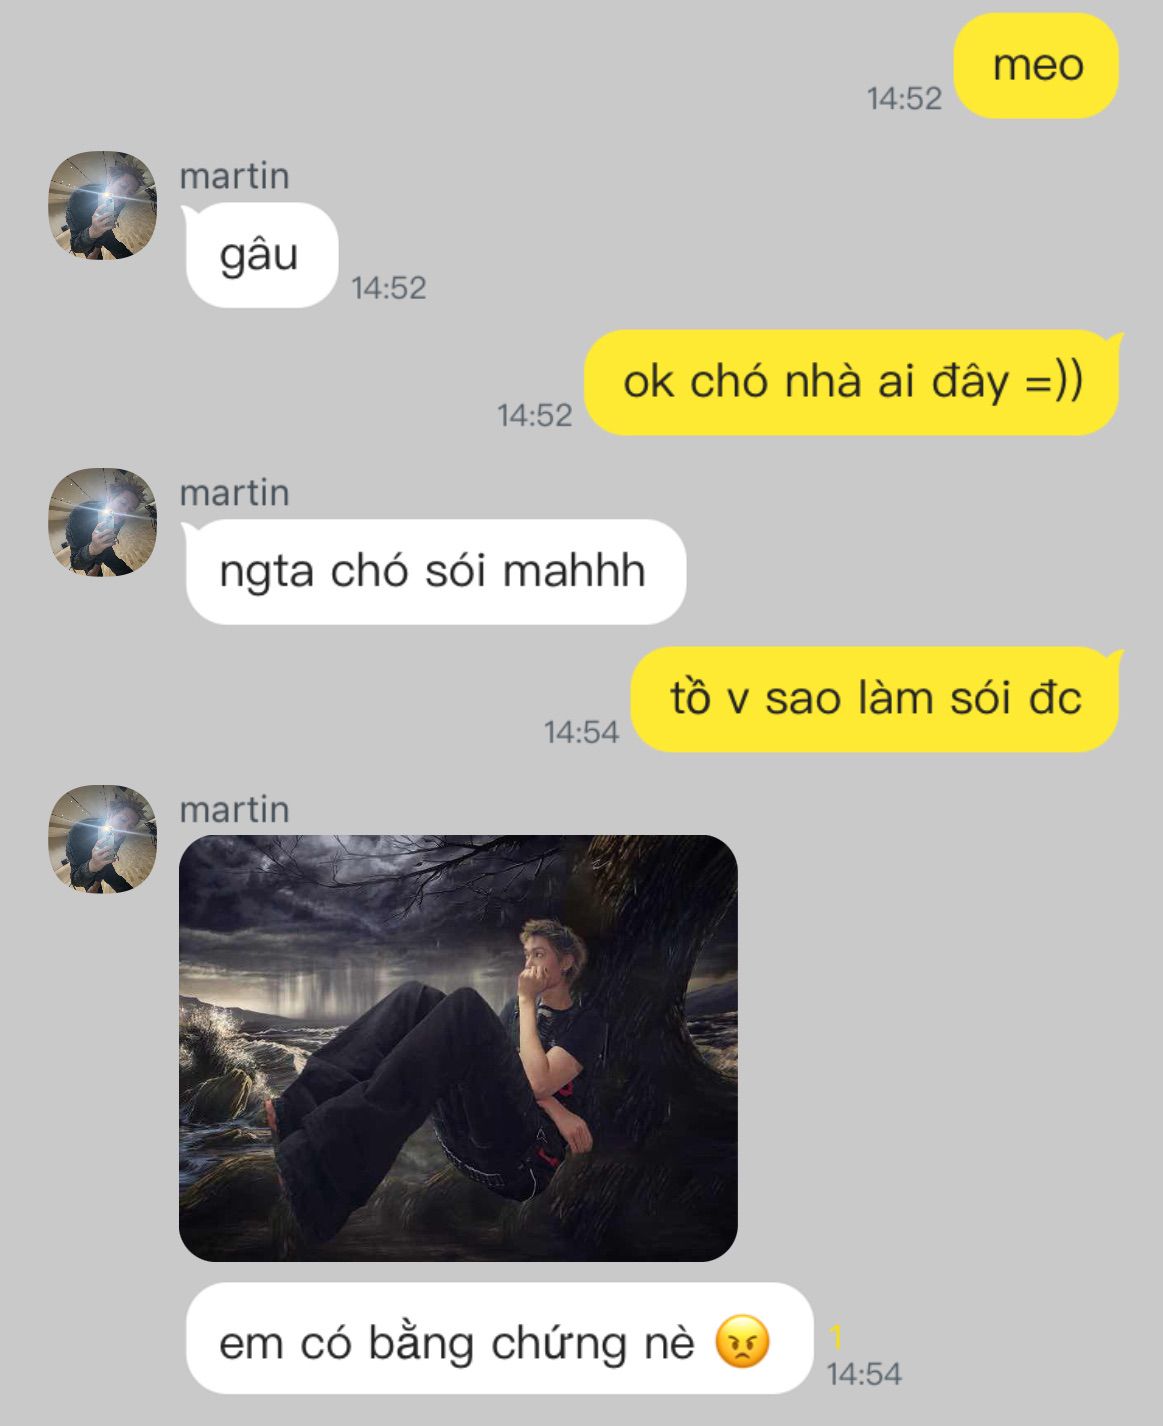Viewport: 1163px width, 1426px height.
Task: Tap the 14:54 timestamp beside "tồ v sao làm sói đc"
Action: (x=581, y=732)
